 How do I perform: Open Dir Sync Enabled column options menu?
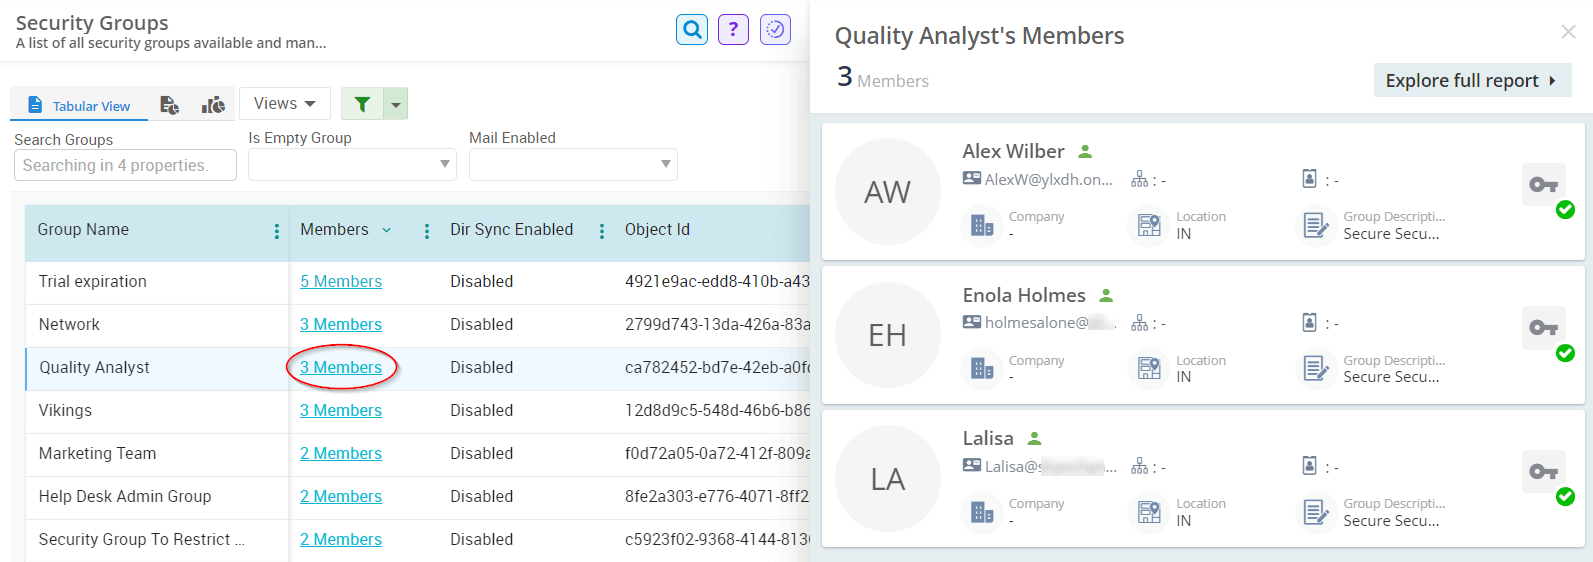tap(602, 231)
